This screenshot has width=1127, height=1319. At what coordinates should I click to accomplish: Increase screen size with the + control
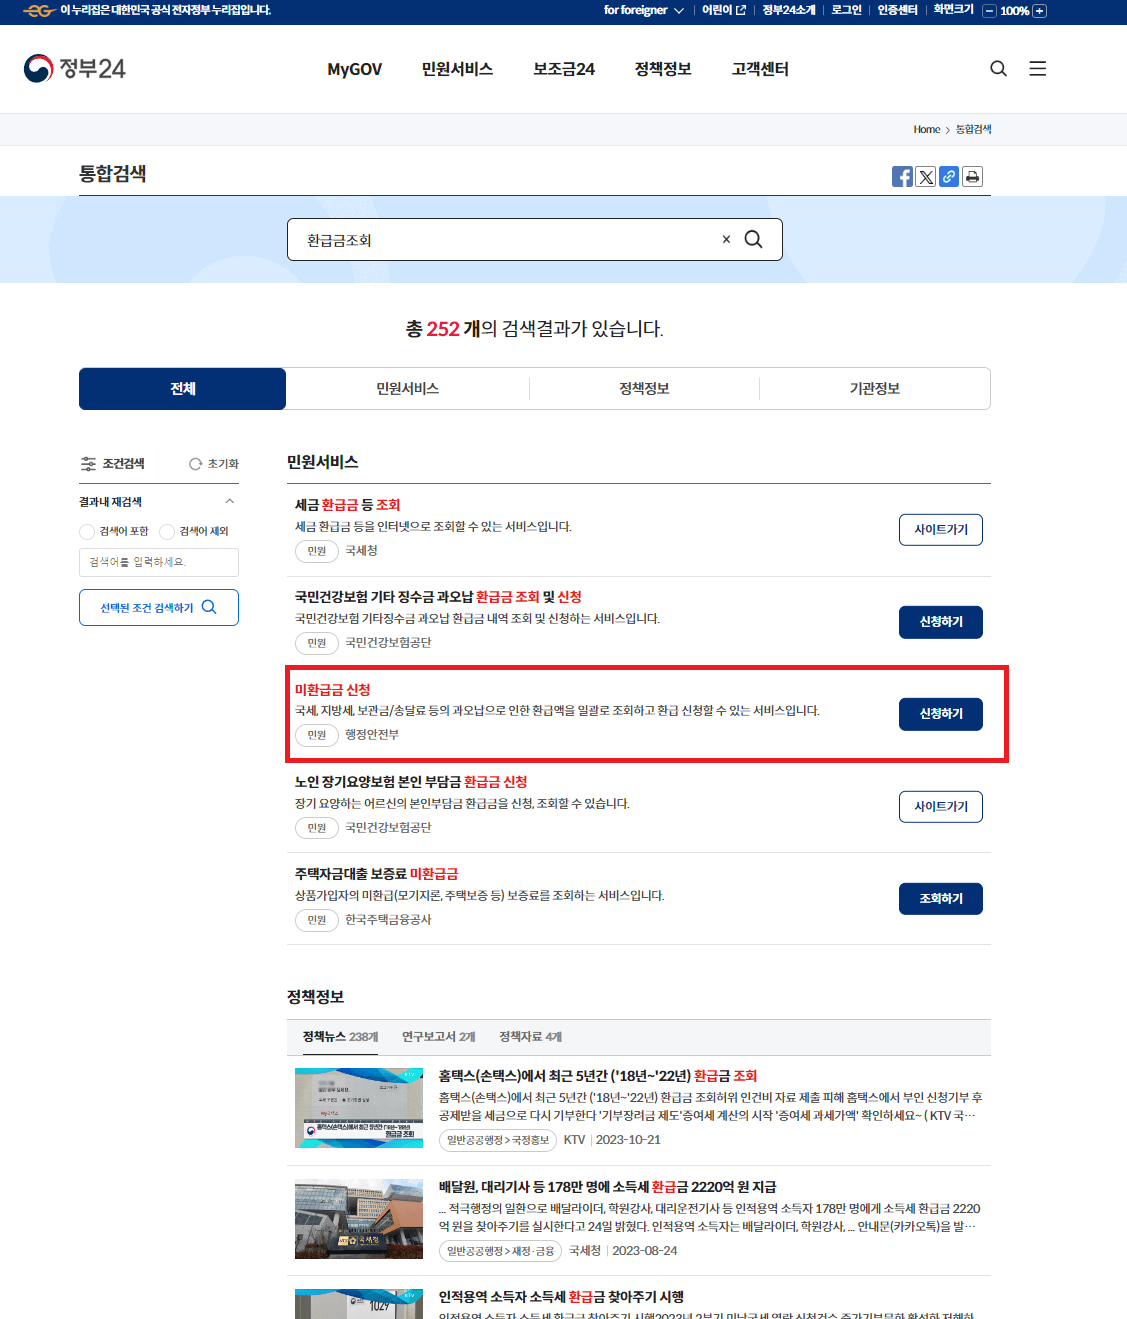(x=1042, y=11)
